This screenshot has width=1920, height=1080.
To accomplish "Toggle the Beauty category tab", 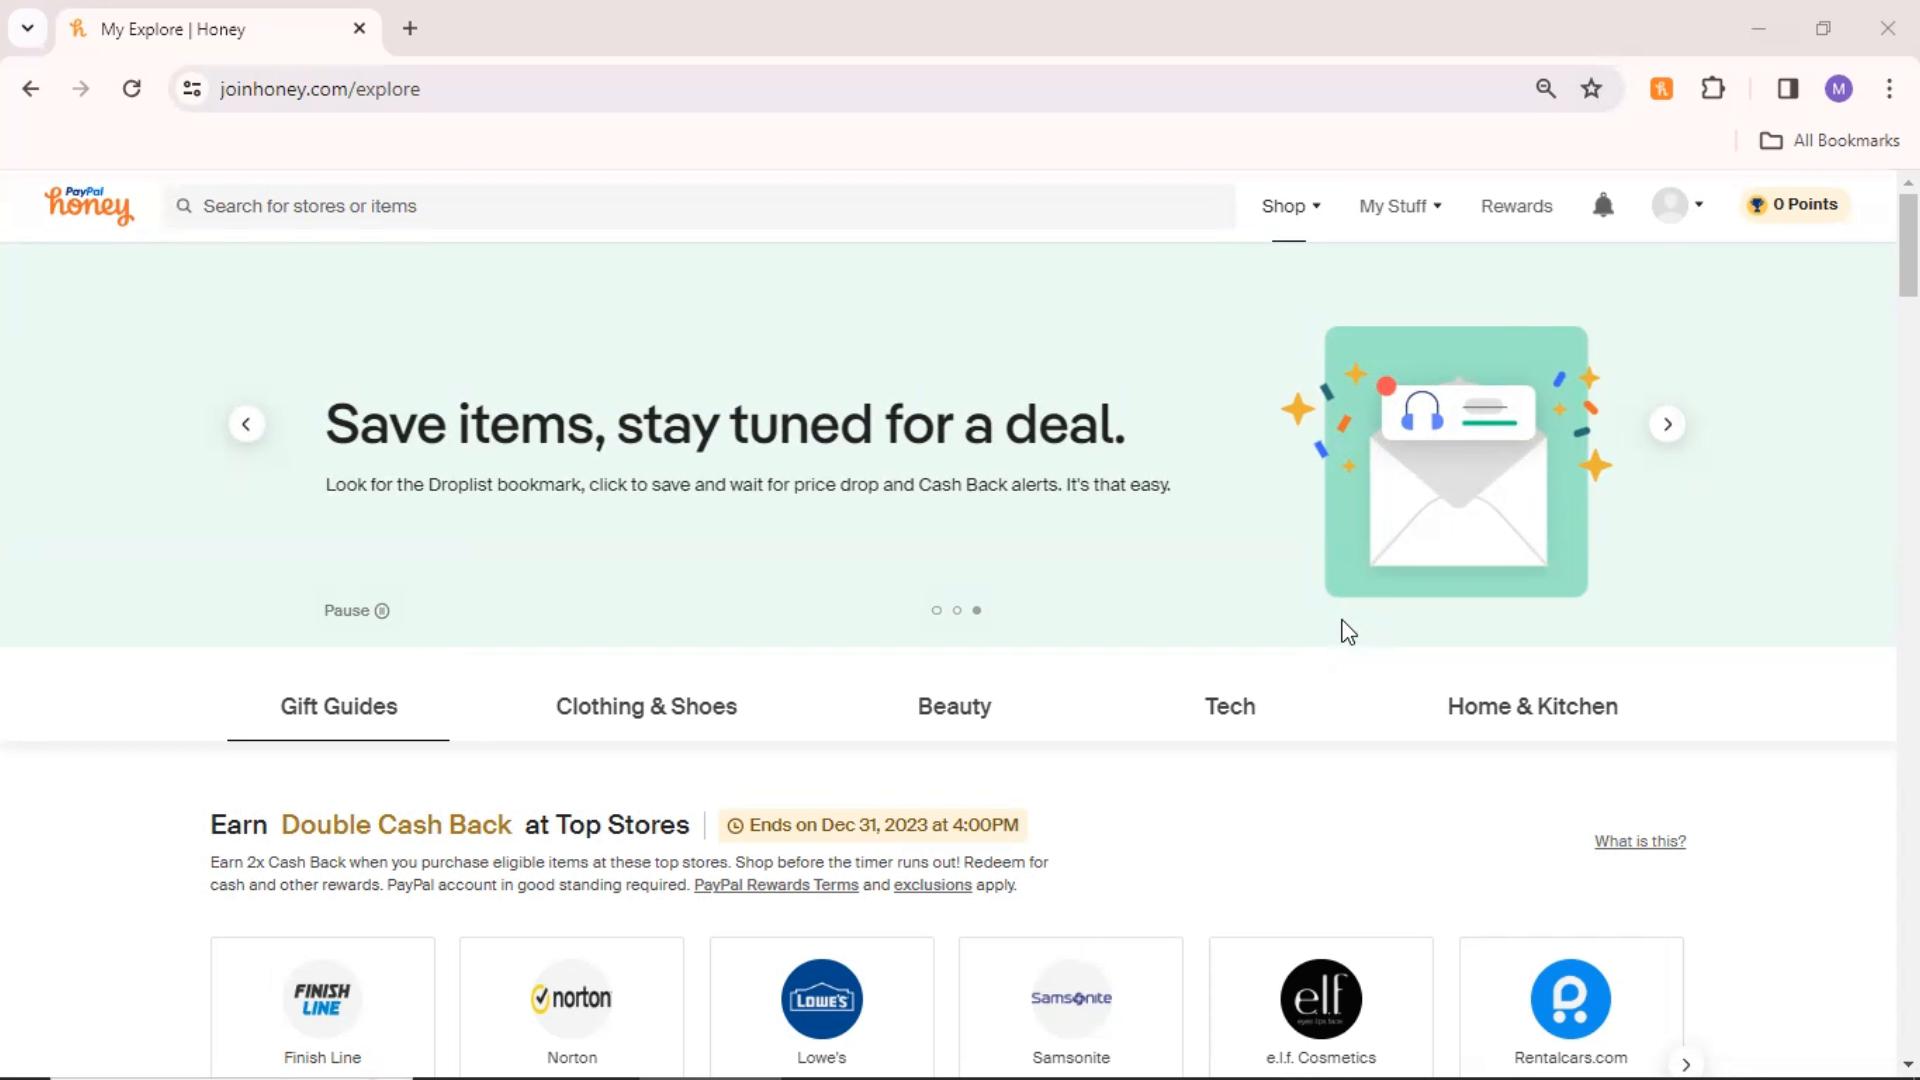I will 955,707.
